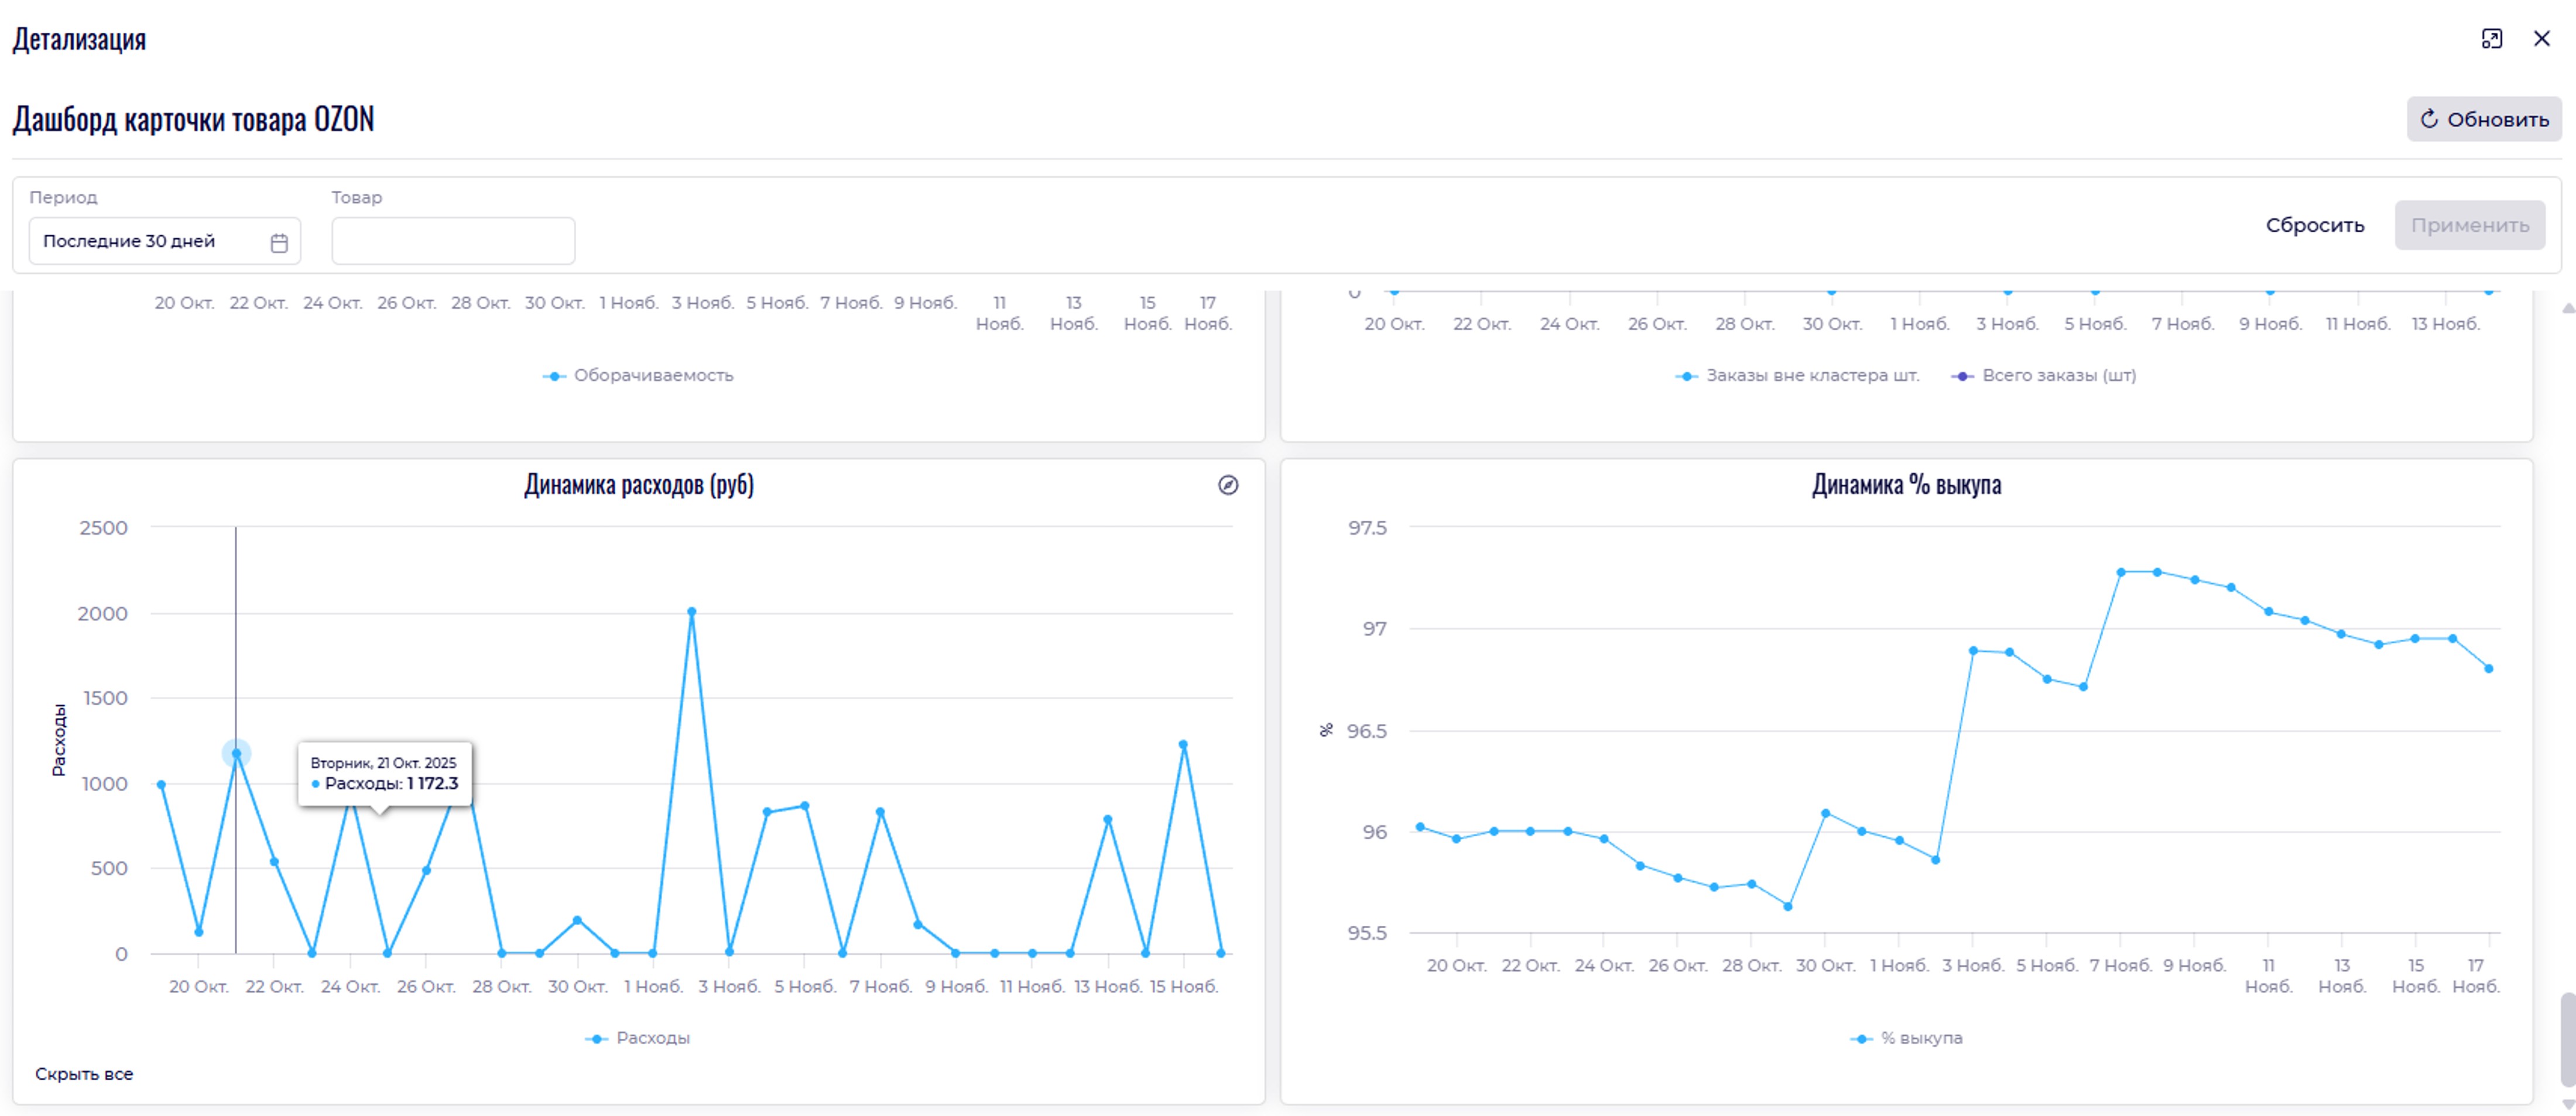Click the Сбросить button

[x=2314, y=225]
